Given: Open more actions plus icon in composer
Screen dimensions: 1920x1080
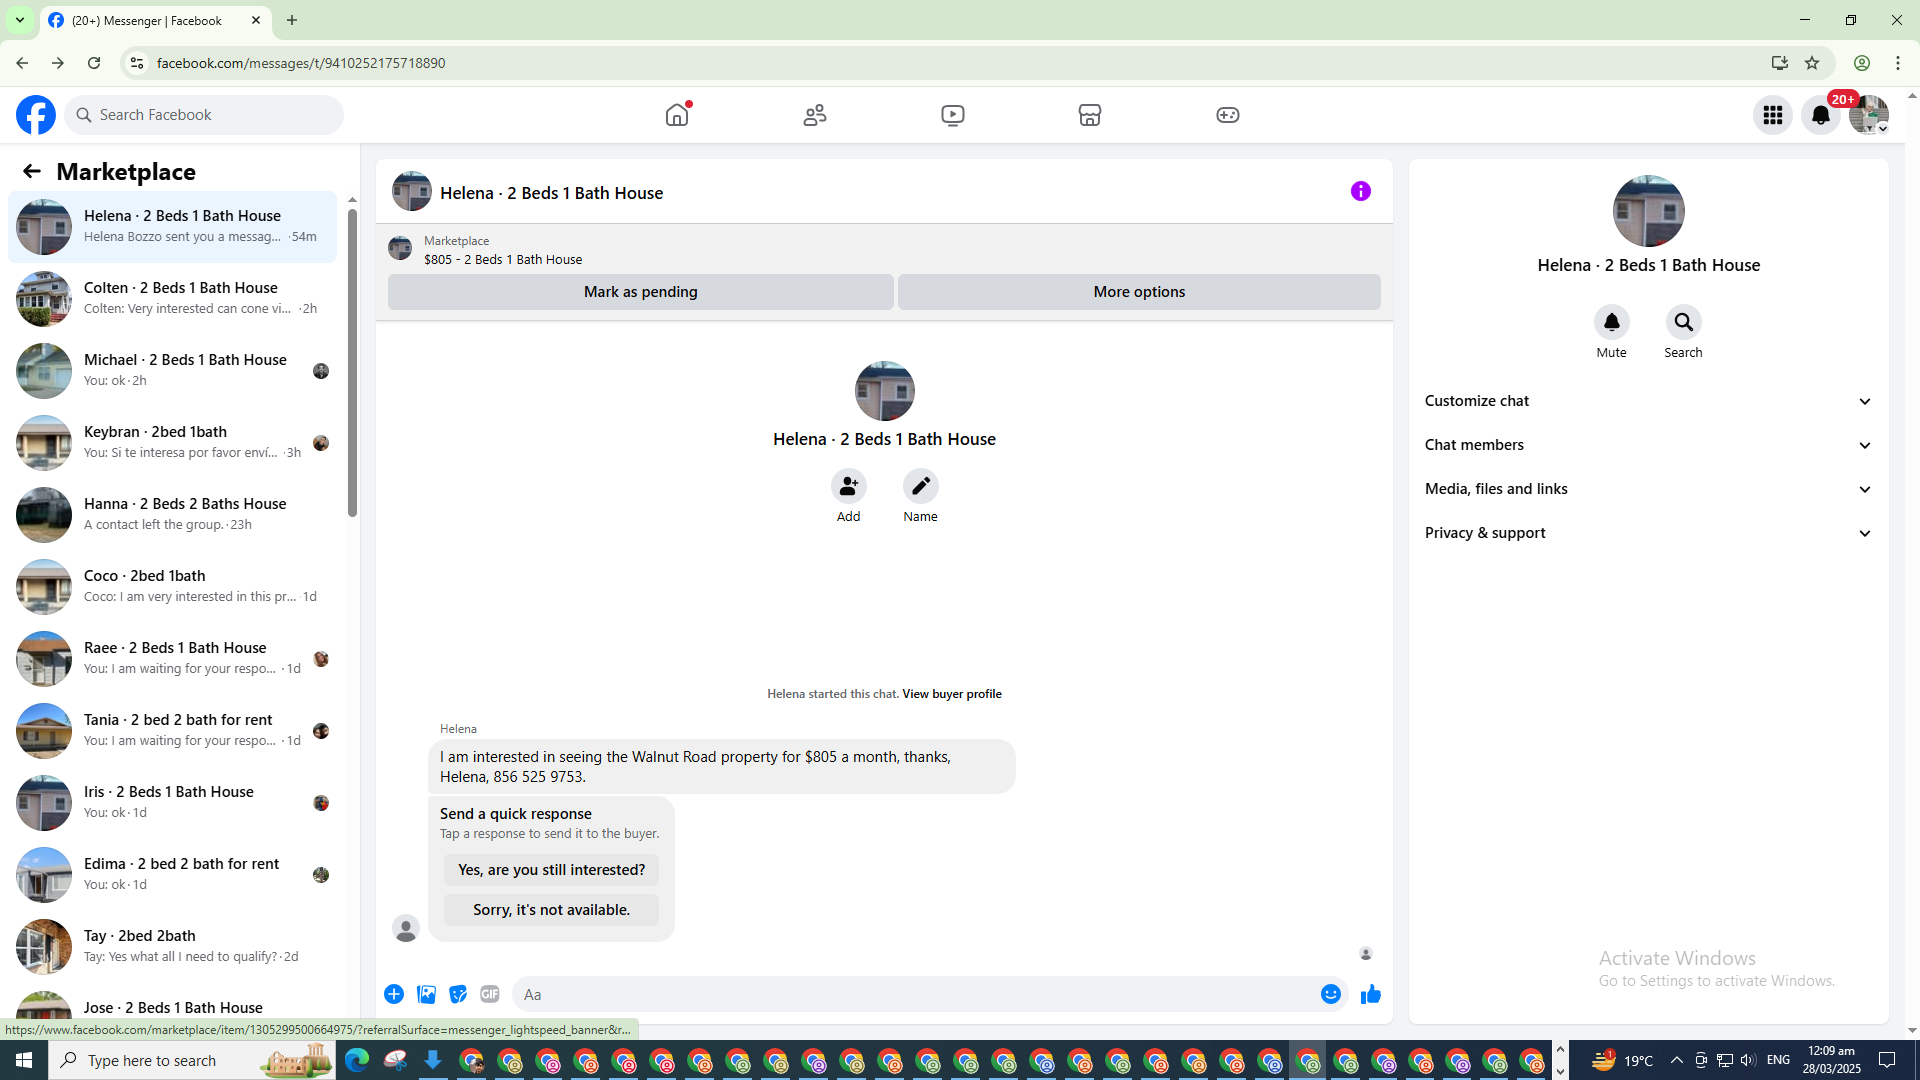Looking at the screenshot, I should (394, 994).
